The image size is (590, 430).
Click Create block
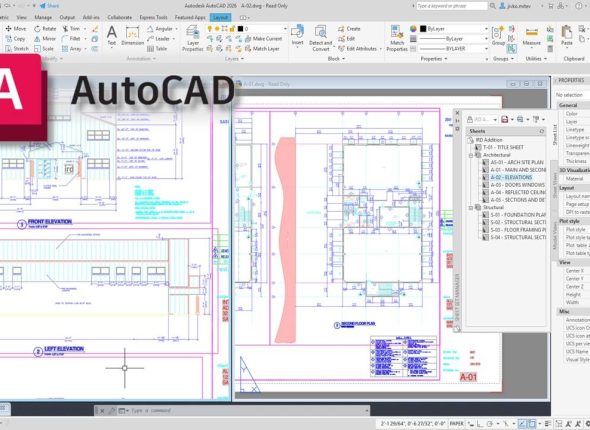click(349, 29)
